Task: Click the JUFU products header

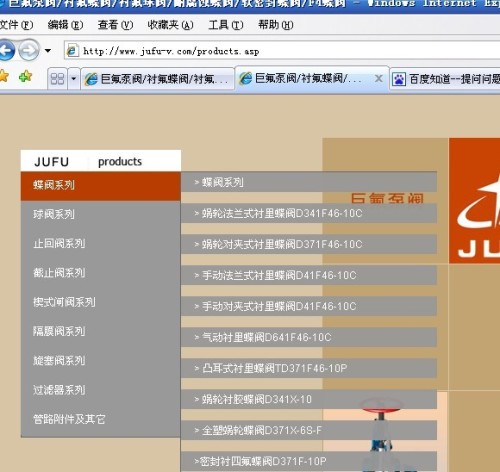Action: coord(101,161)
